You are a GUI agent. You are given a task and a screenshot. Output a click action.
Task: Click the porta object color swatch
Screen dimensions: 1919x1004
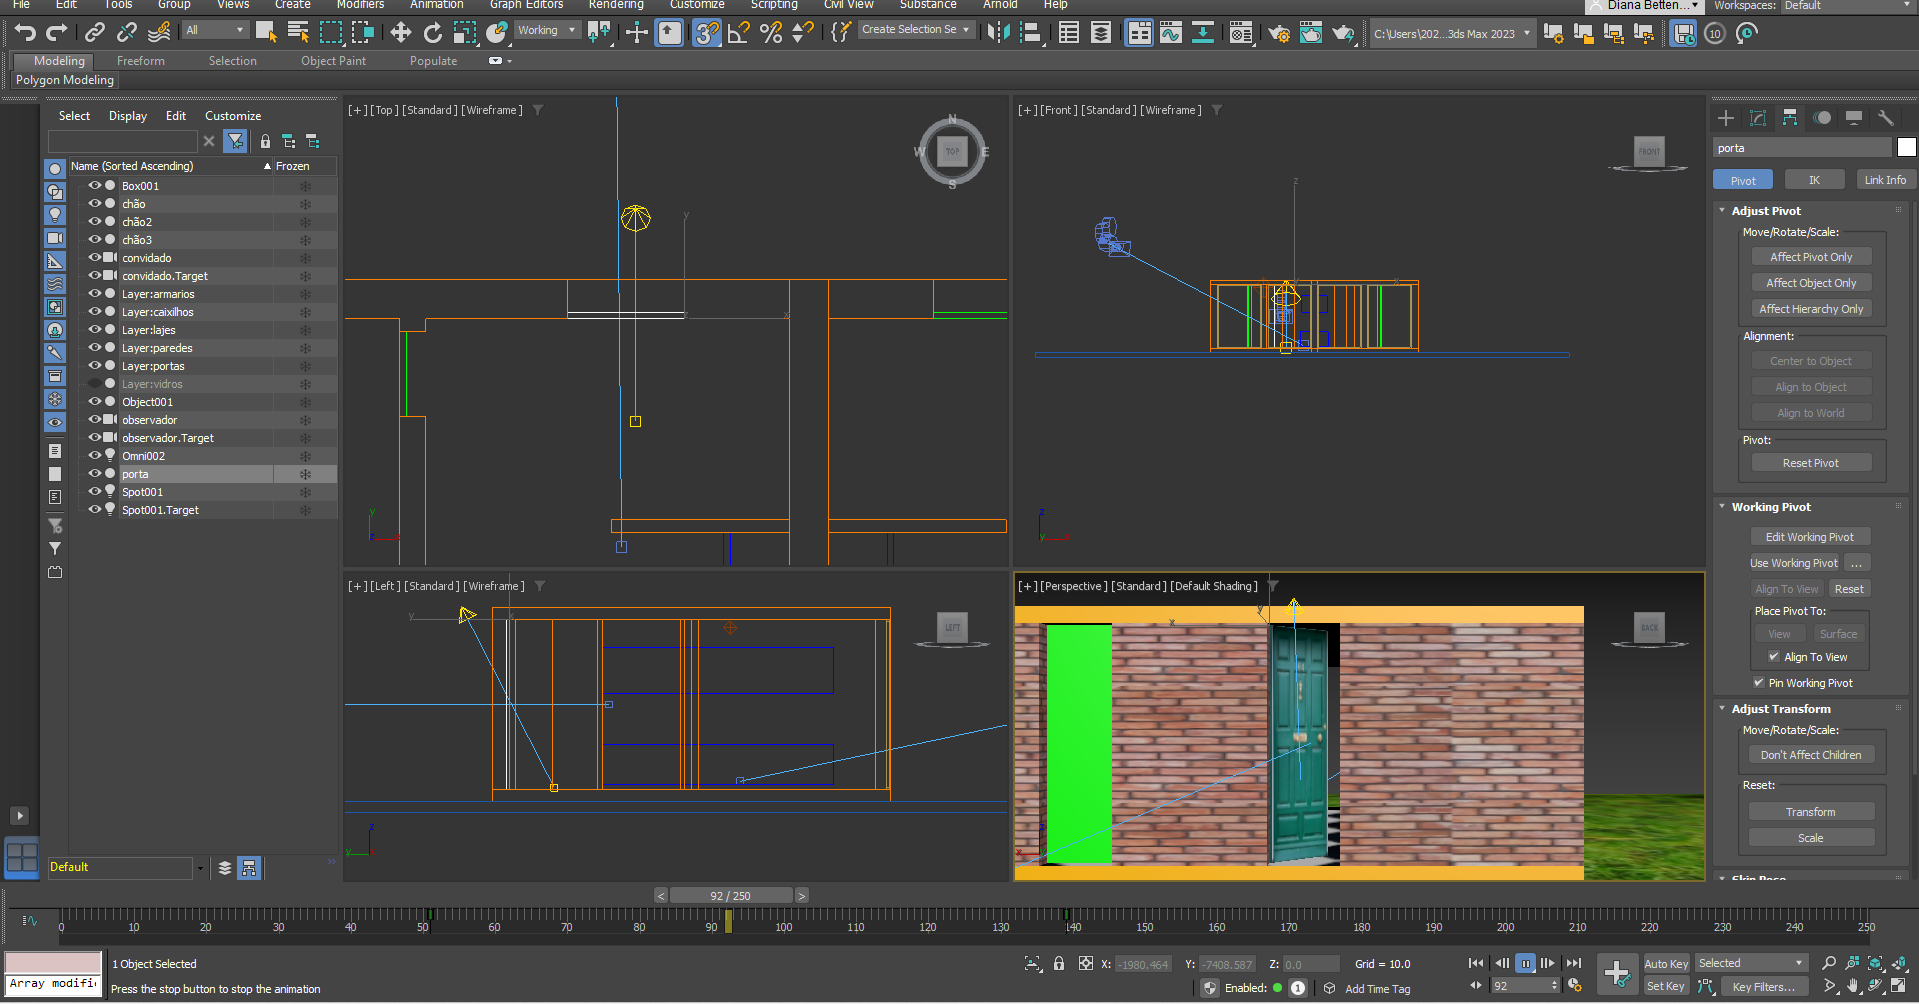pyautogui.click(x=1906, y=148)
